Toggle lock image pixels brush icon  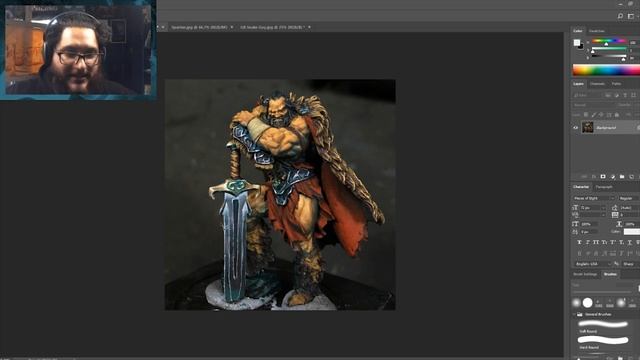593,115
